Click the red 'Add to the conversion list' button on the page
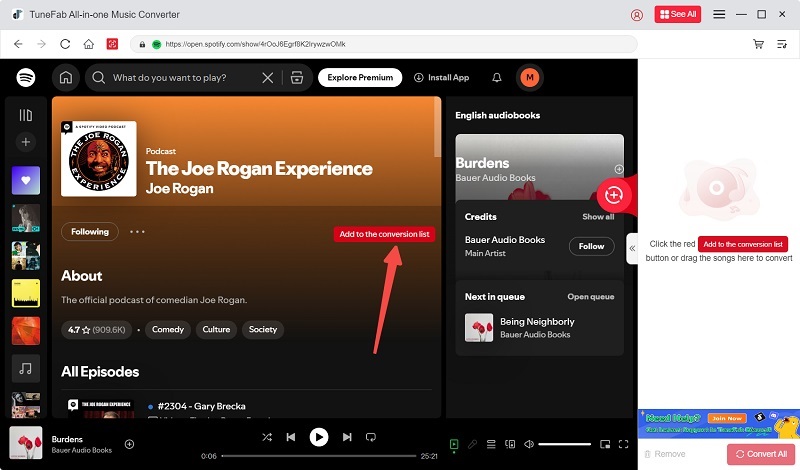Screen dimensions: 800x470 click(384, 234)
